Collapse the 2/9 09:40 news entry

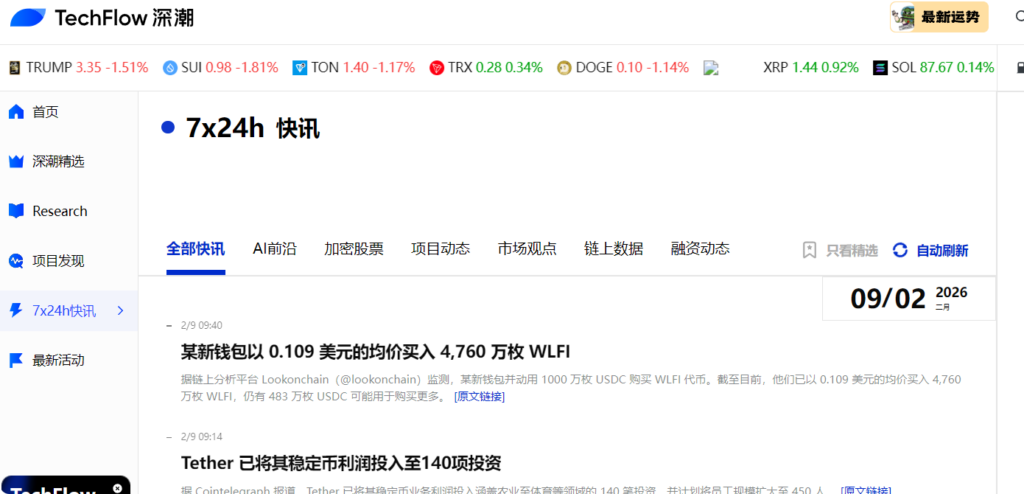(168, 325)
